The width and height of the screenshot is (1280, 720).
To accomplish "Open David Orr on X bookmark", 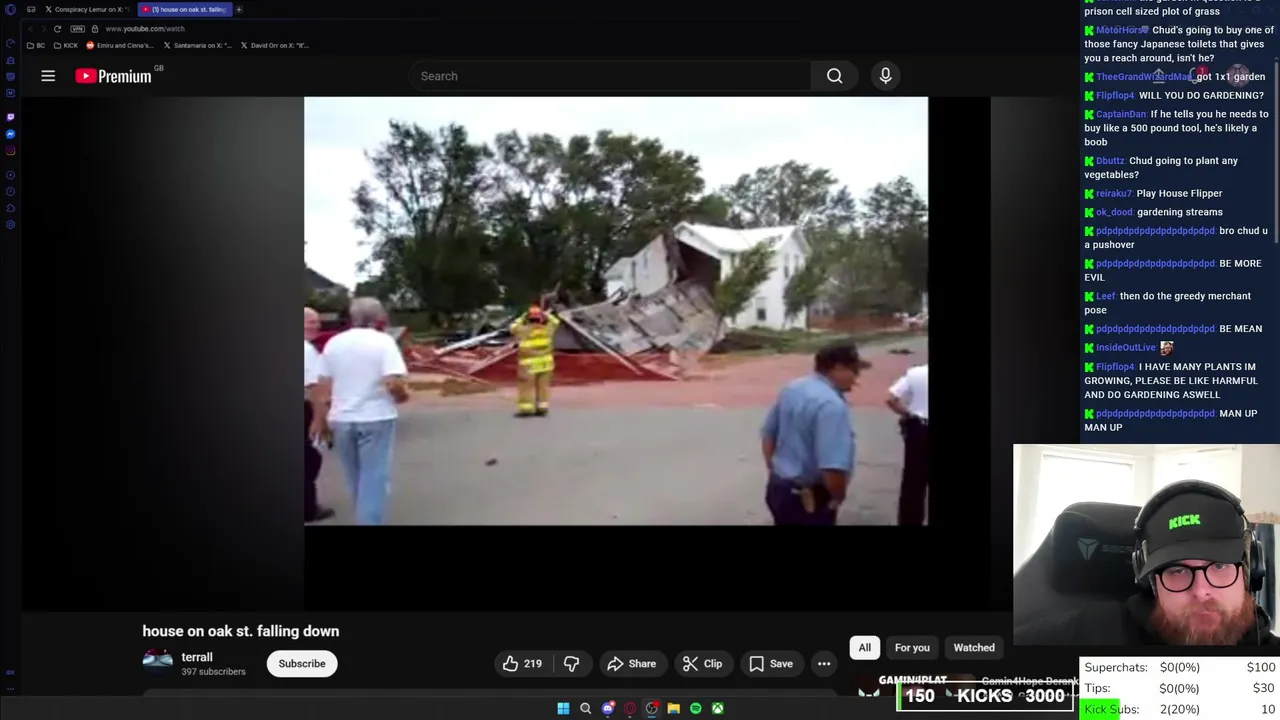I will click(275, 45).
